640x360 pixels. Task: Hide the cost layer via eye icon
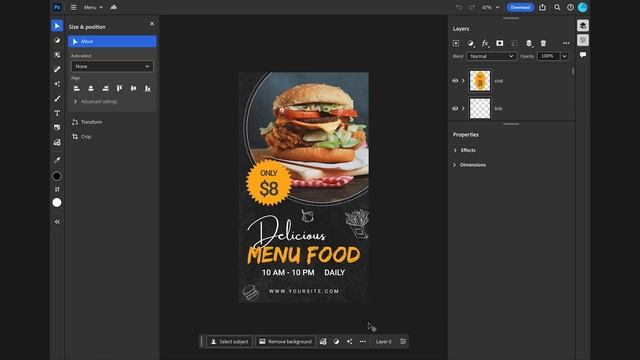455,81
